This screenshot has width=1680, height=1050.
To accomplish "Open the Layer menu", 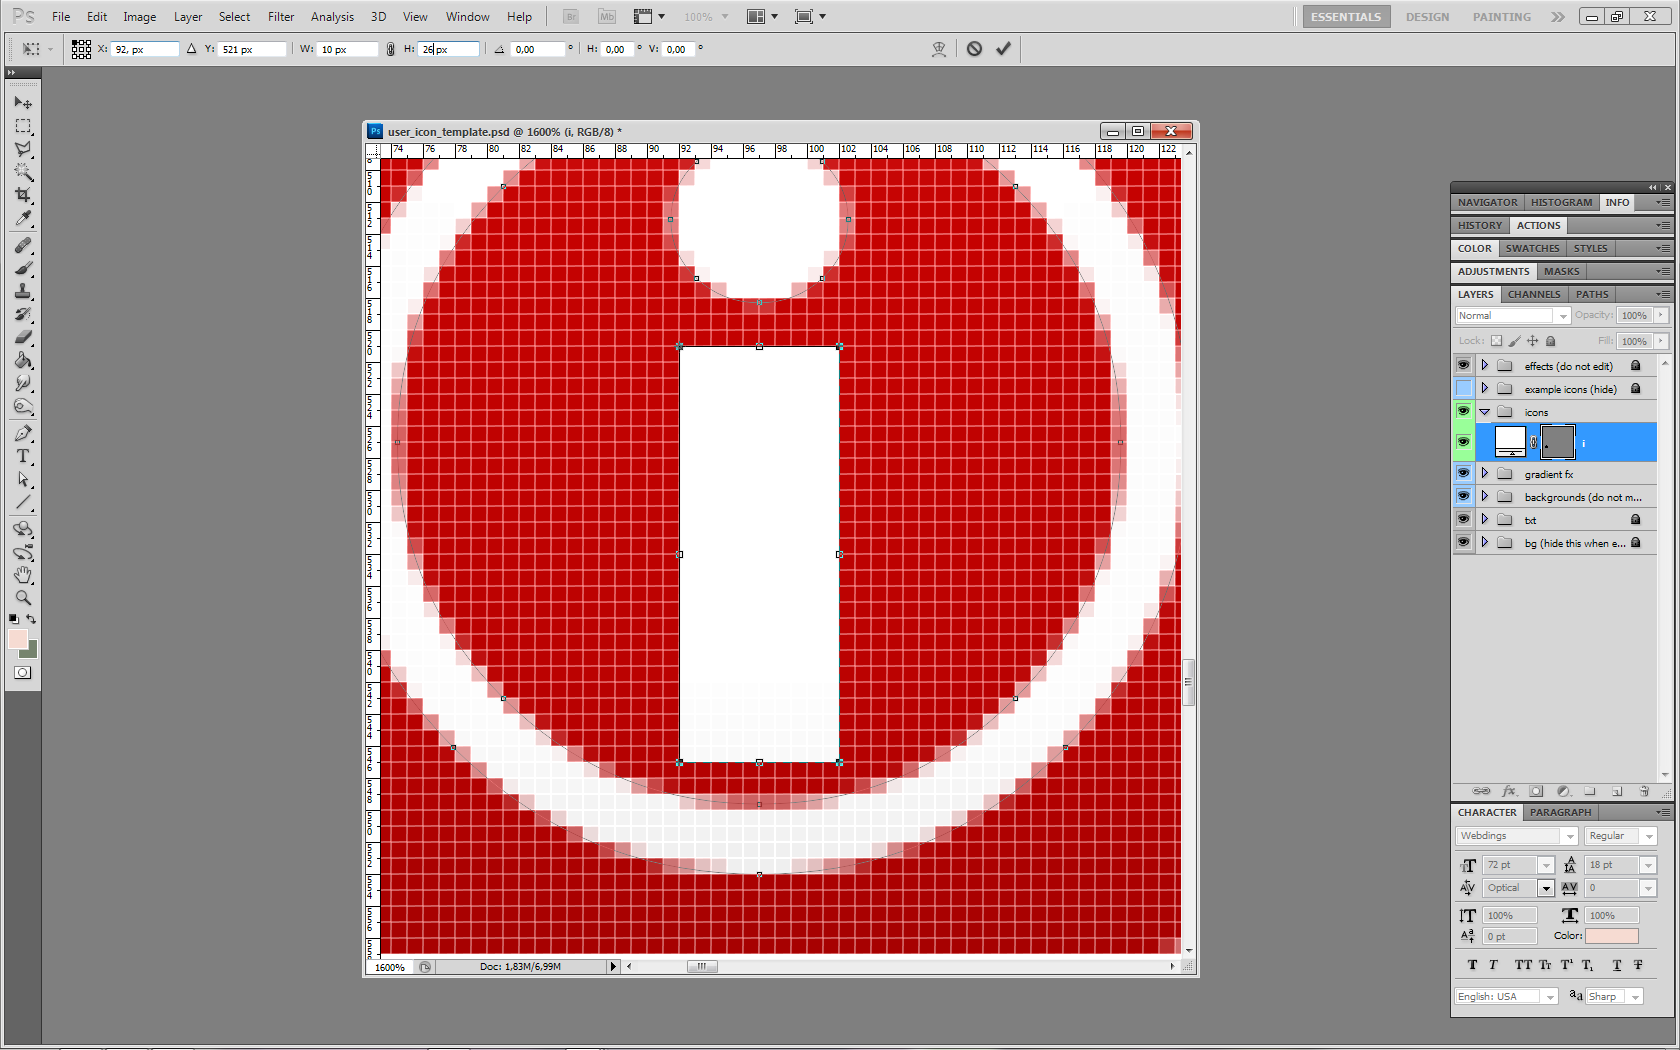I will (188, 17).
